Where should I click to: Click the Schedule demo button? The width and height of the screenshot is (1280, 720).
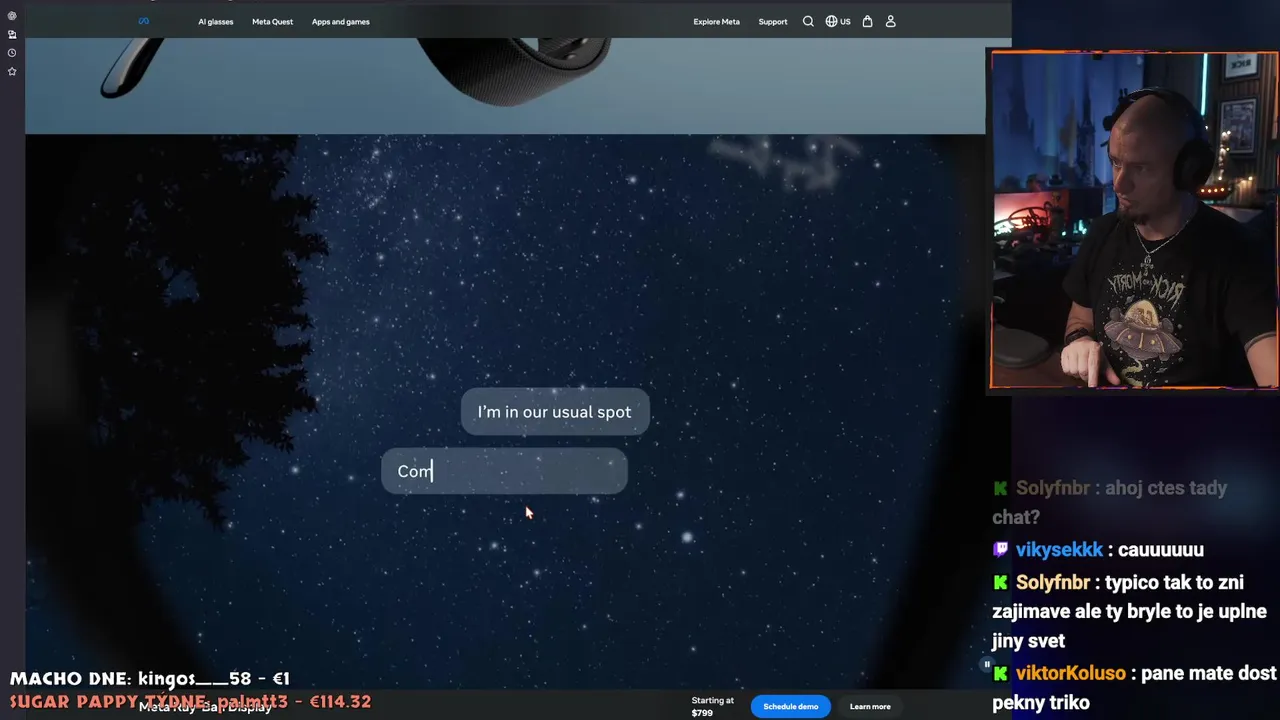point(791,706)
